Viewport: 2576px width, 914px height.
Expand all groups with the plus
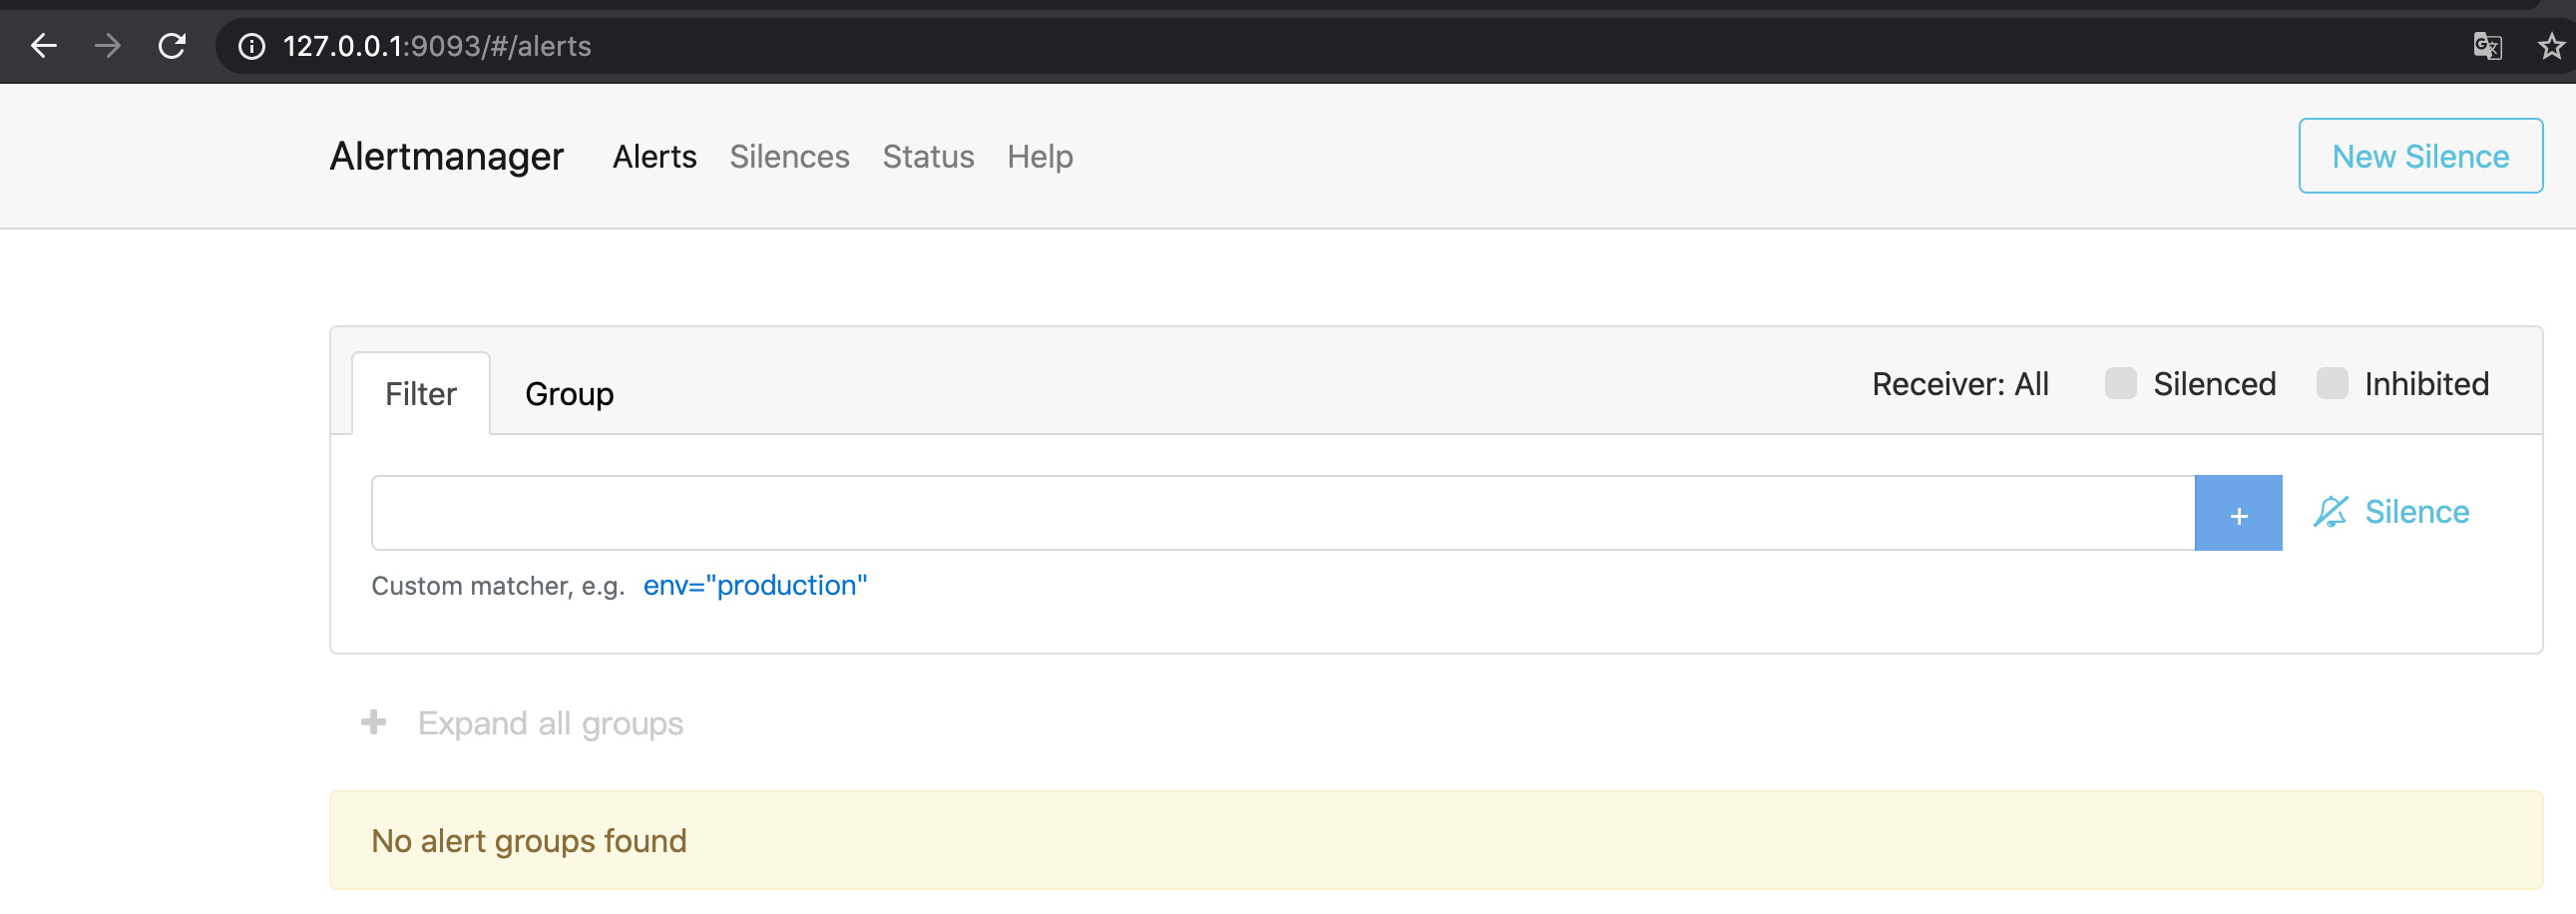click(374, 722)
